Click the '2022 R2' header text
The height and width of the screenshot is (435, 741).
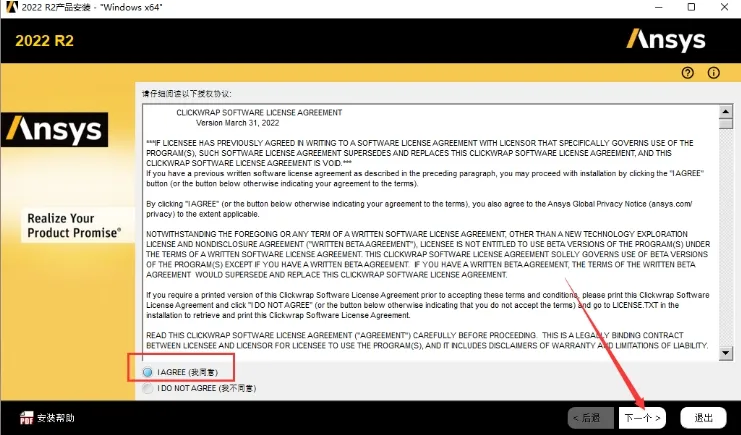44,41
